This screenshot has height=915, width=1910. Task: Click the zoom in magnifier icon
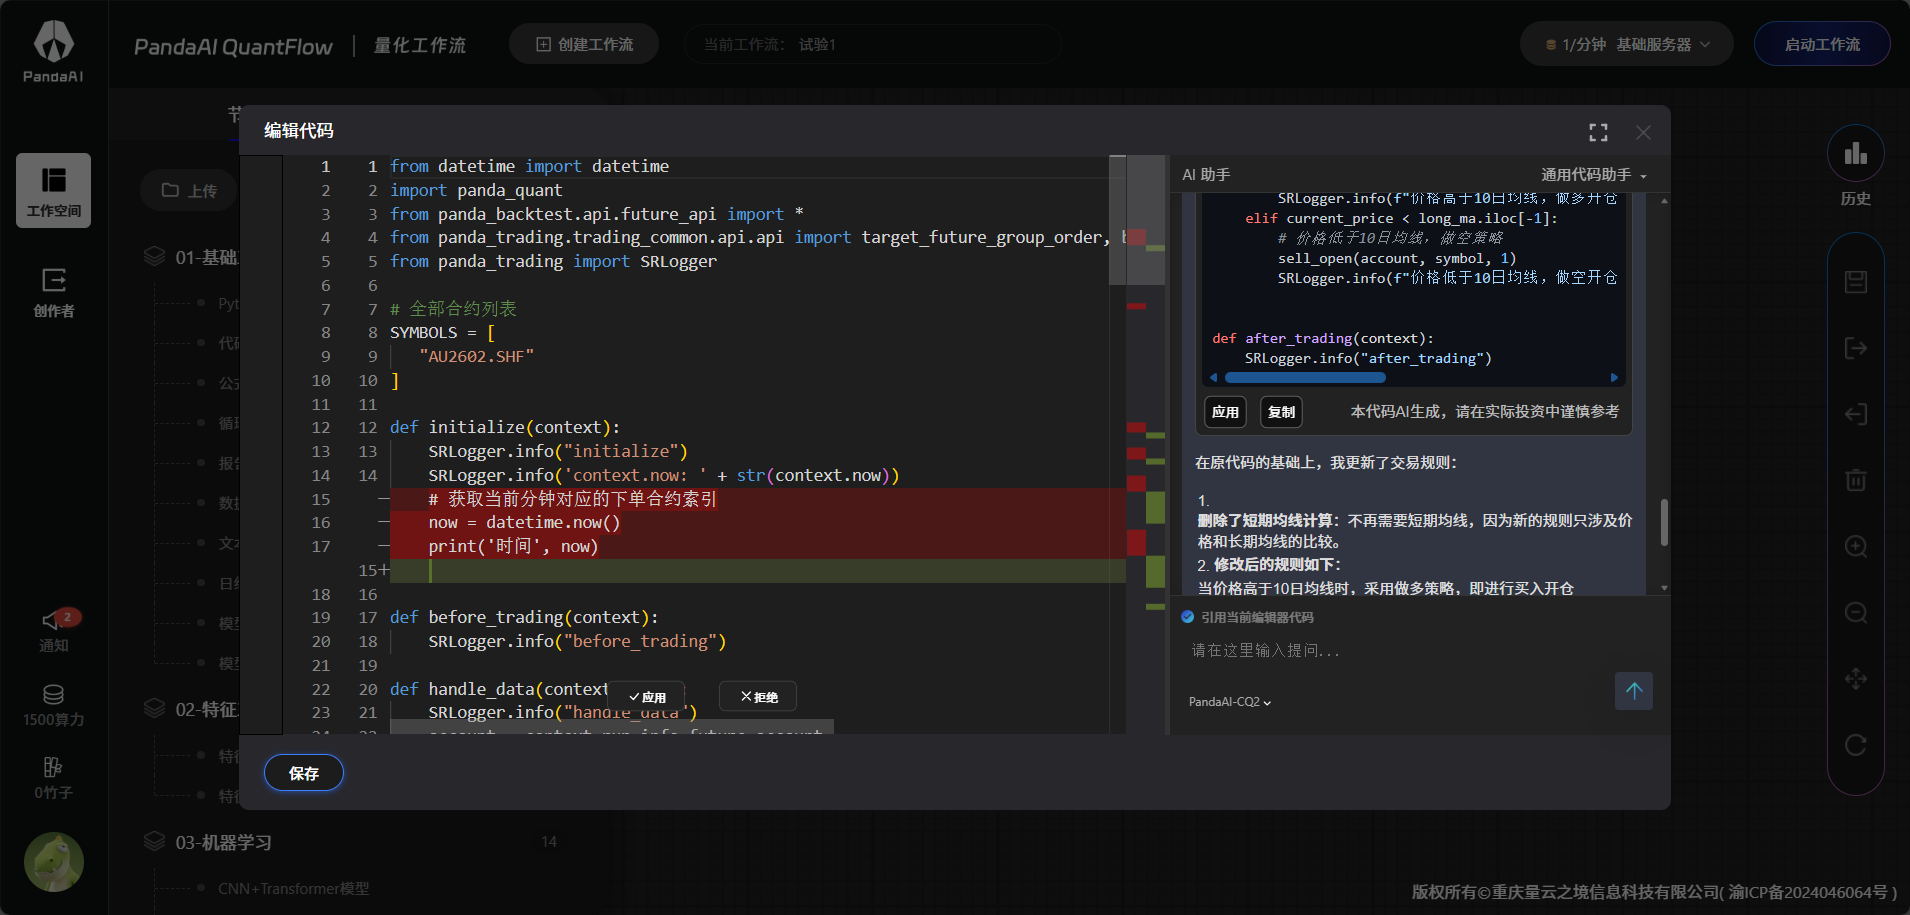(1856, 546)
